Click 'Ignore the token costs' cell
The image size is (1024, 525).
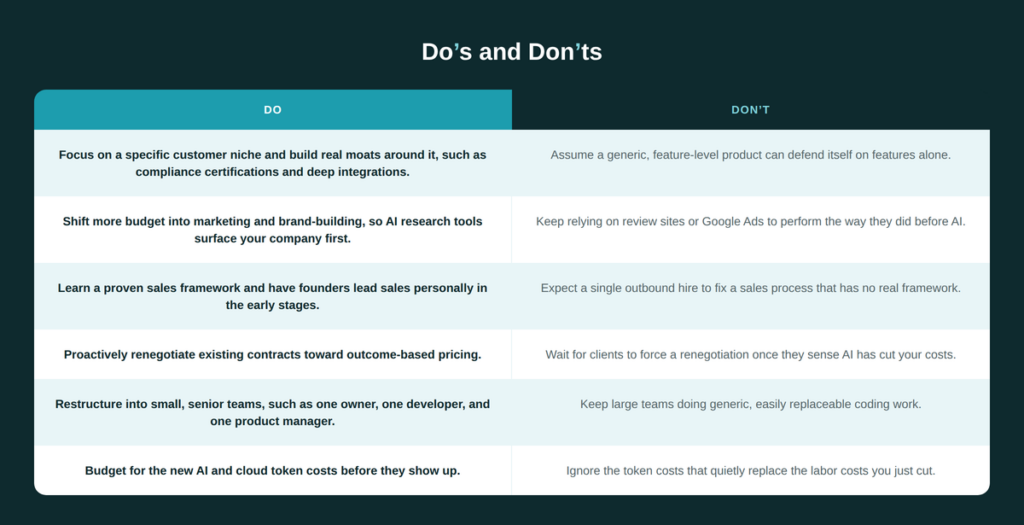[x=751, y=470]
